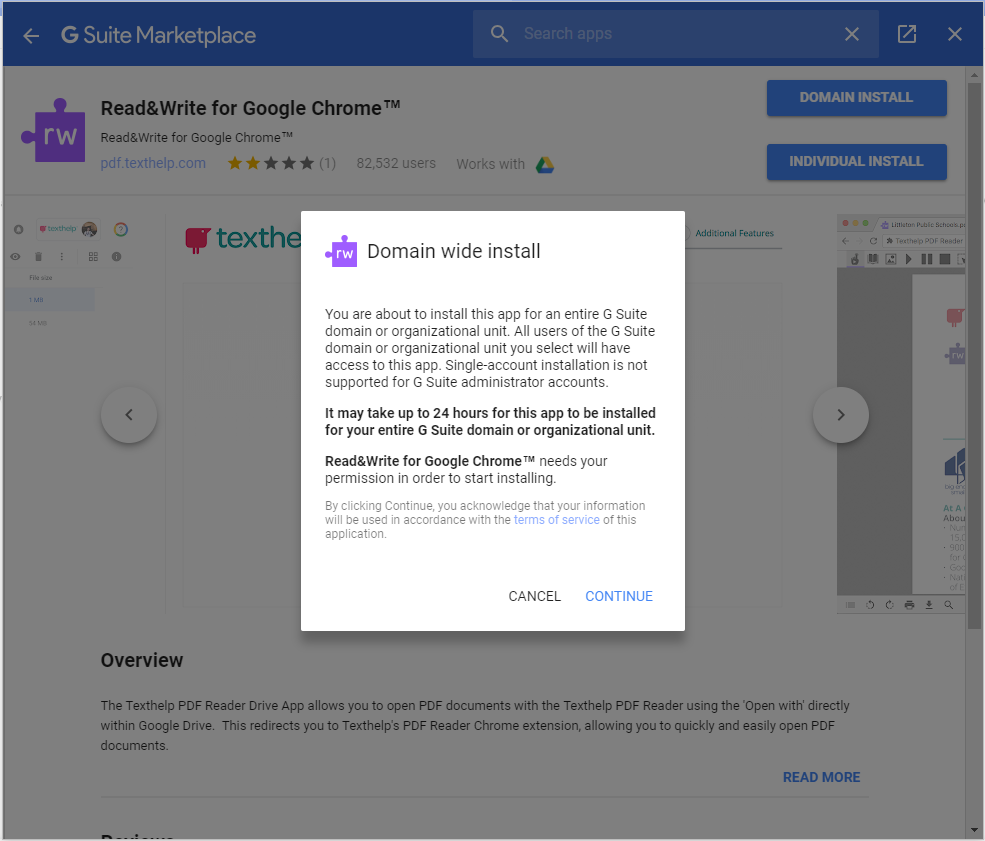Viewport: 985px width, 841px height.
Task: Click the DOMAIN INSTALL button
Action: [856, 97]
